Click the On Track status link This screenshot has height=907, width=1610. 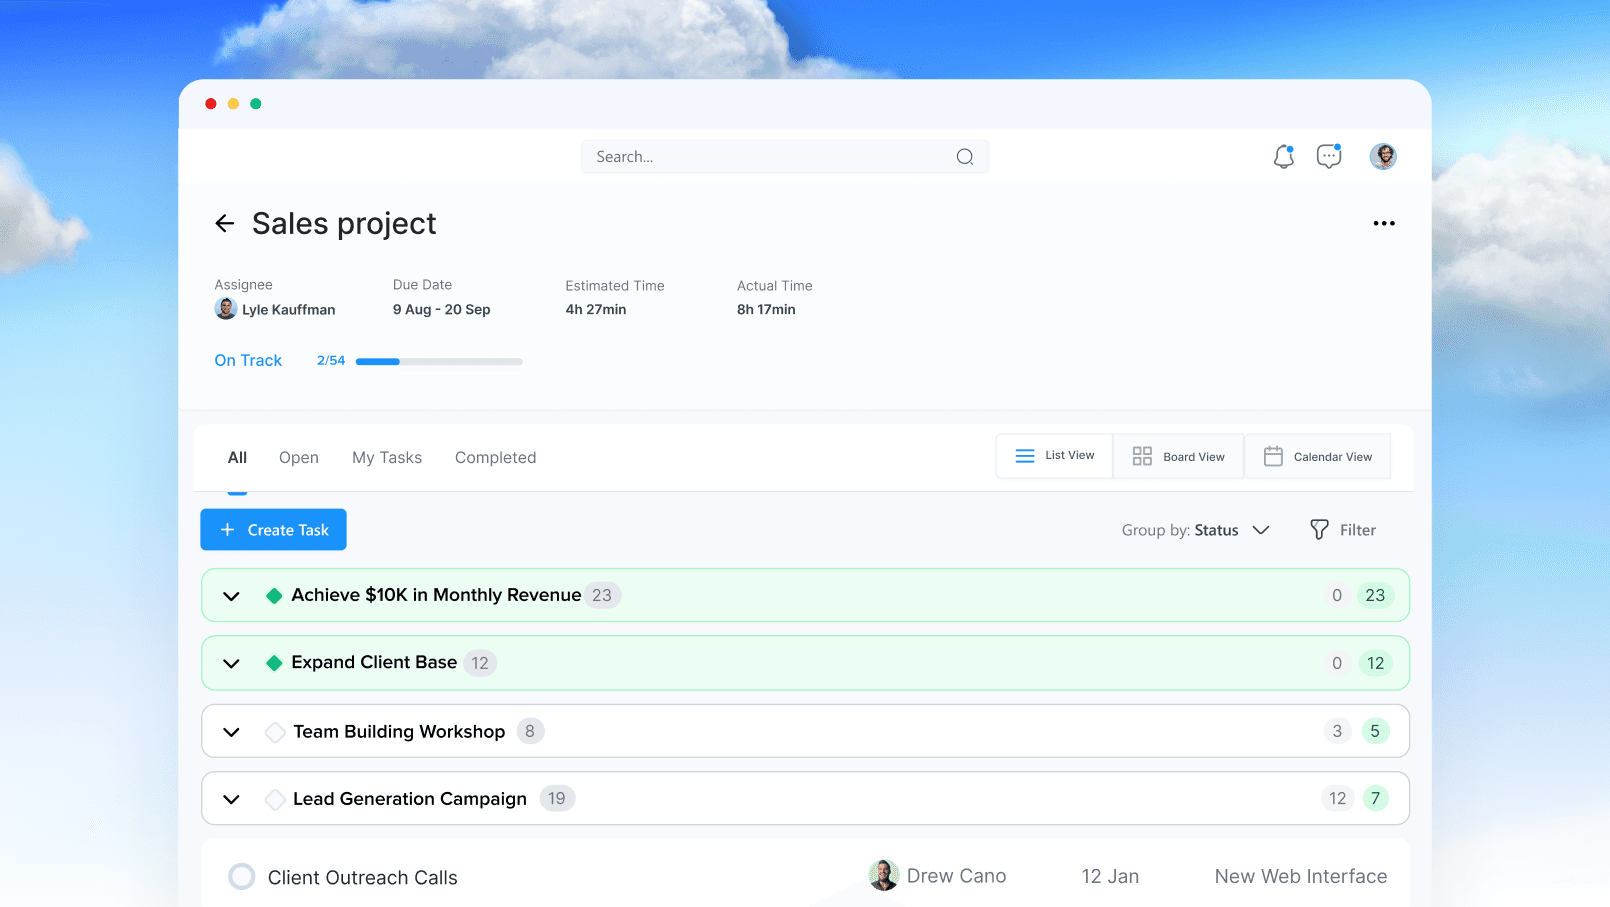(248, 360)
